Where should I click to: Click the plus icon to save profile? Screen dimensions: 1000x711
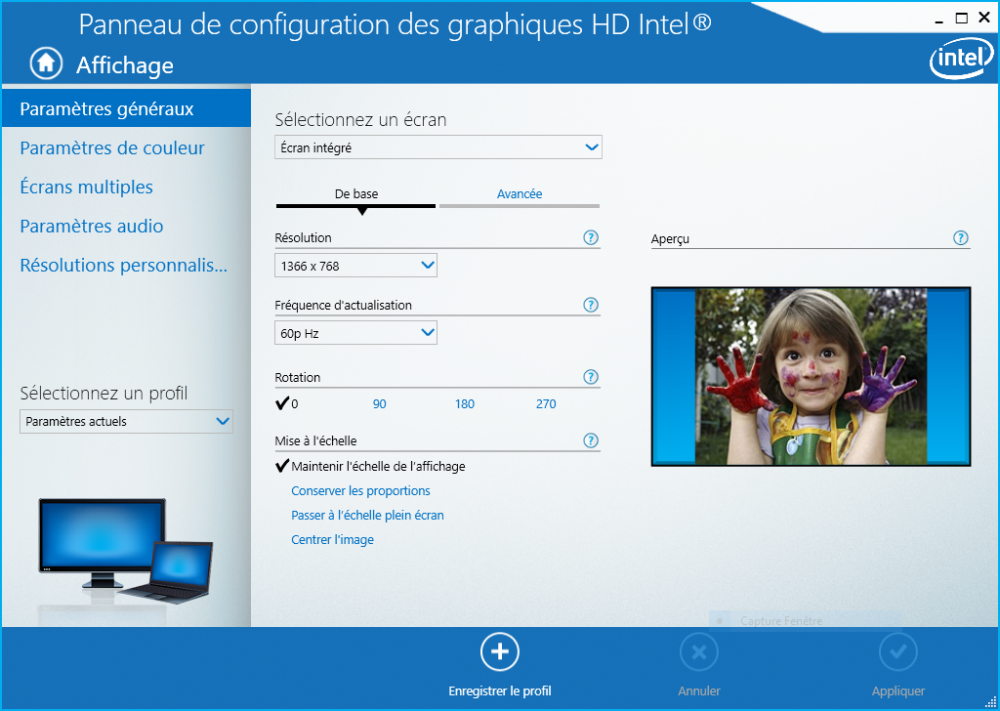pyautogui.click(x=499, y=652)
